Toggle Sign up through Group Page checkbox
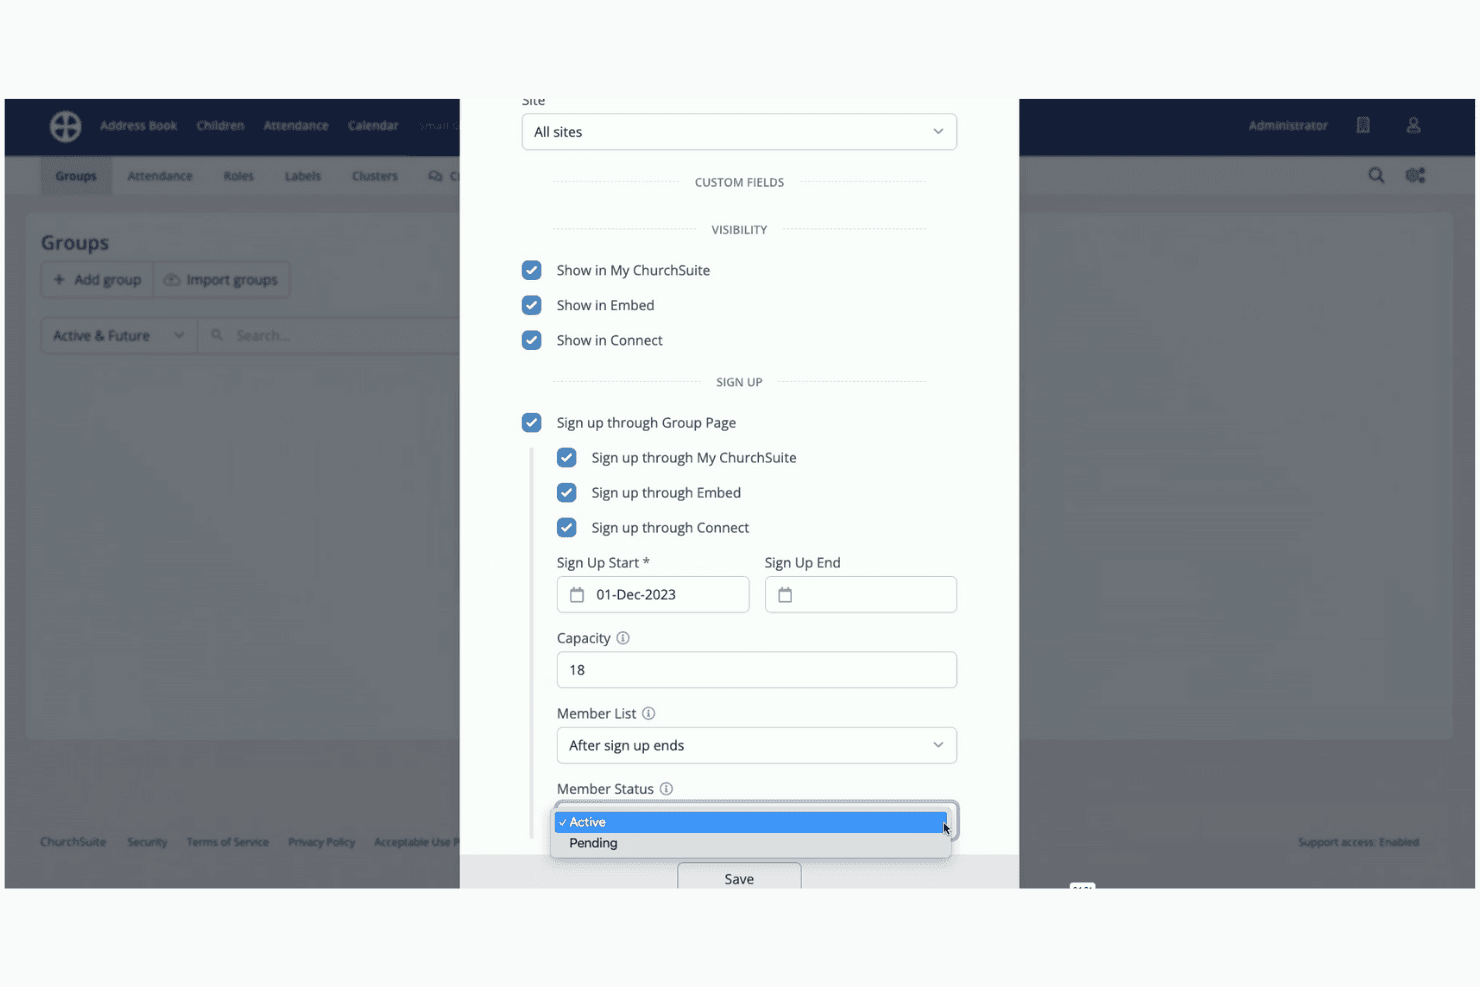Viewport: 1480px width, 987px height. (x=532, y=423)
